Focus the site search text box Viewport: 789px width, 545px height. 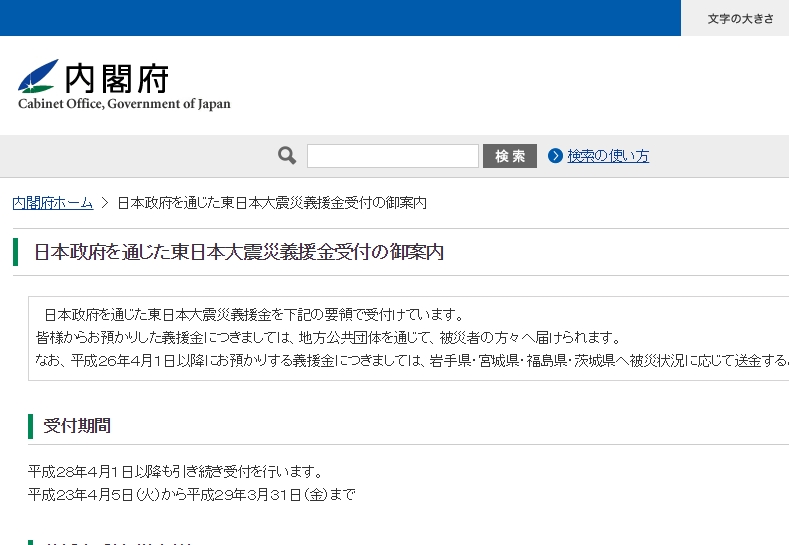click(x=392, y=156)
